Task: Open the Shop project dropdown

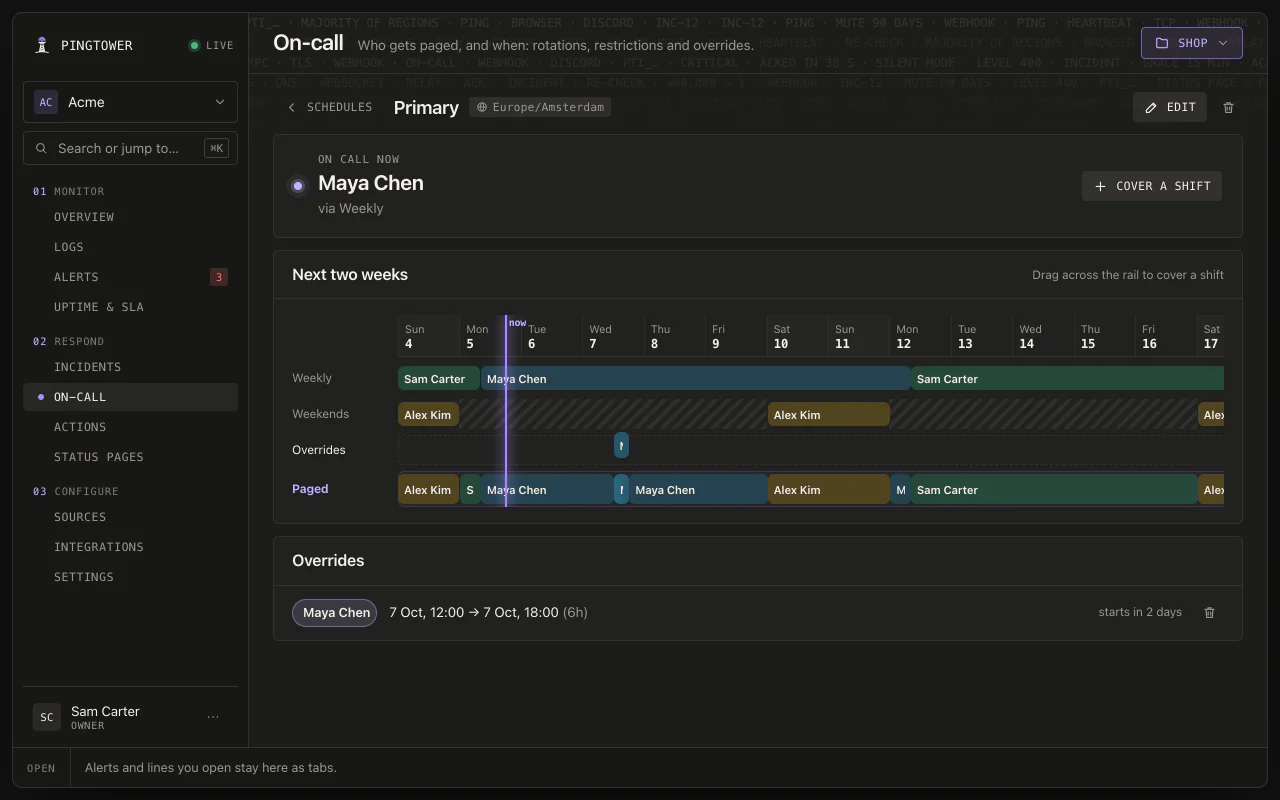Action: pyautogui.click(x=1192, y=43)
